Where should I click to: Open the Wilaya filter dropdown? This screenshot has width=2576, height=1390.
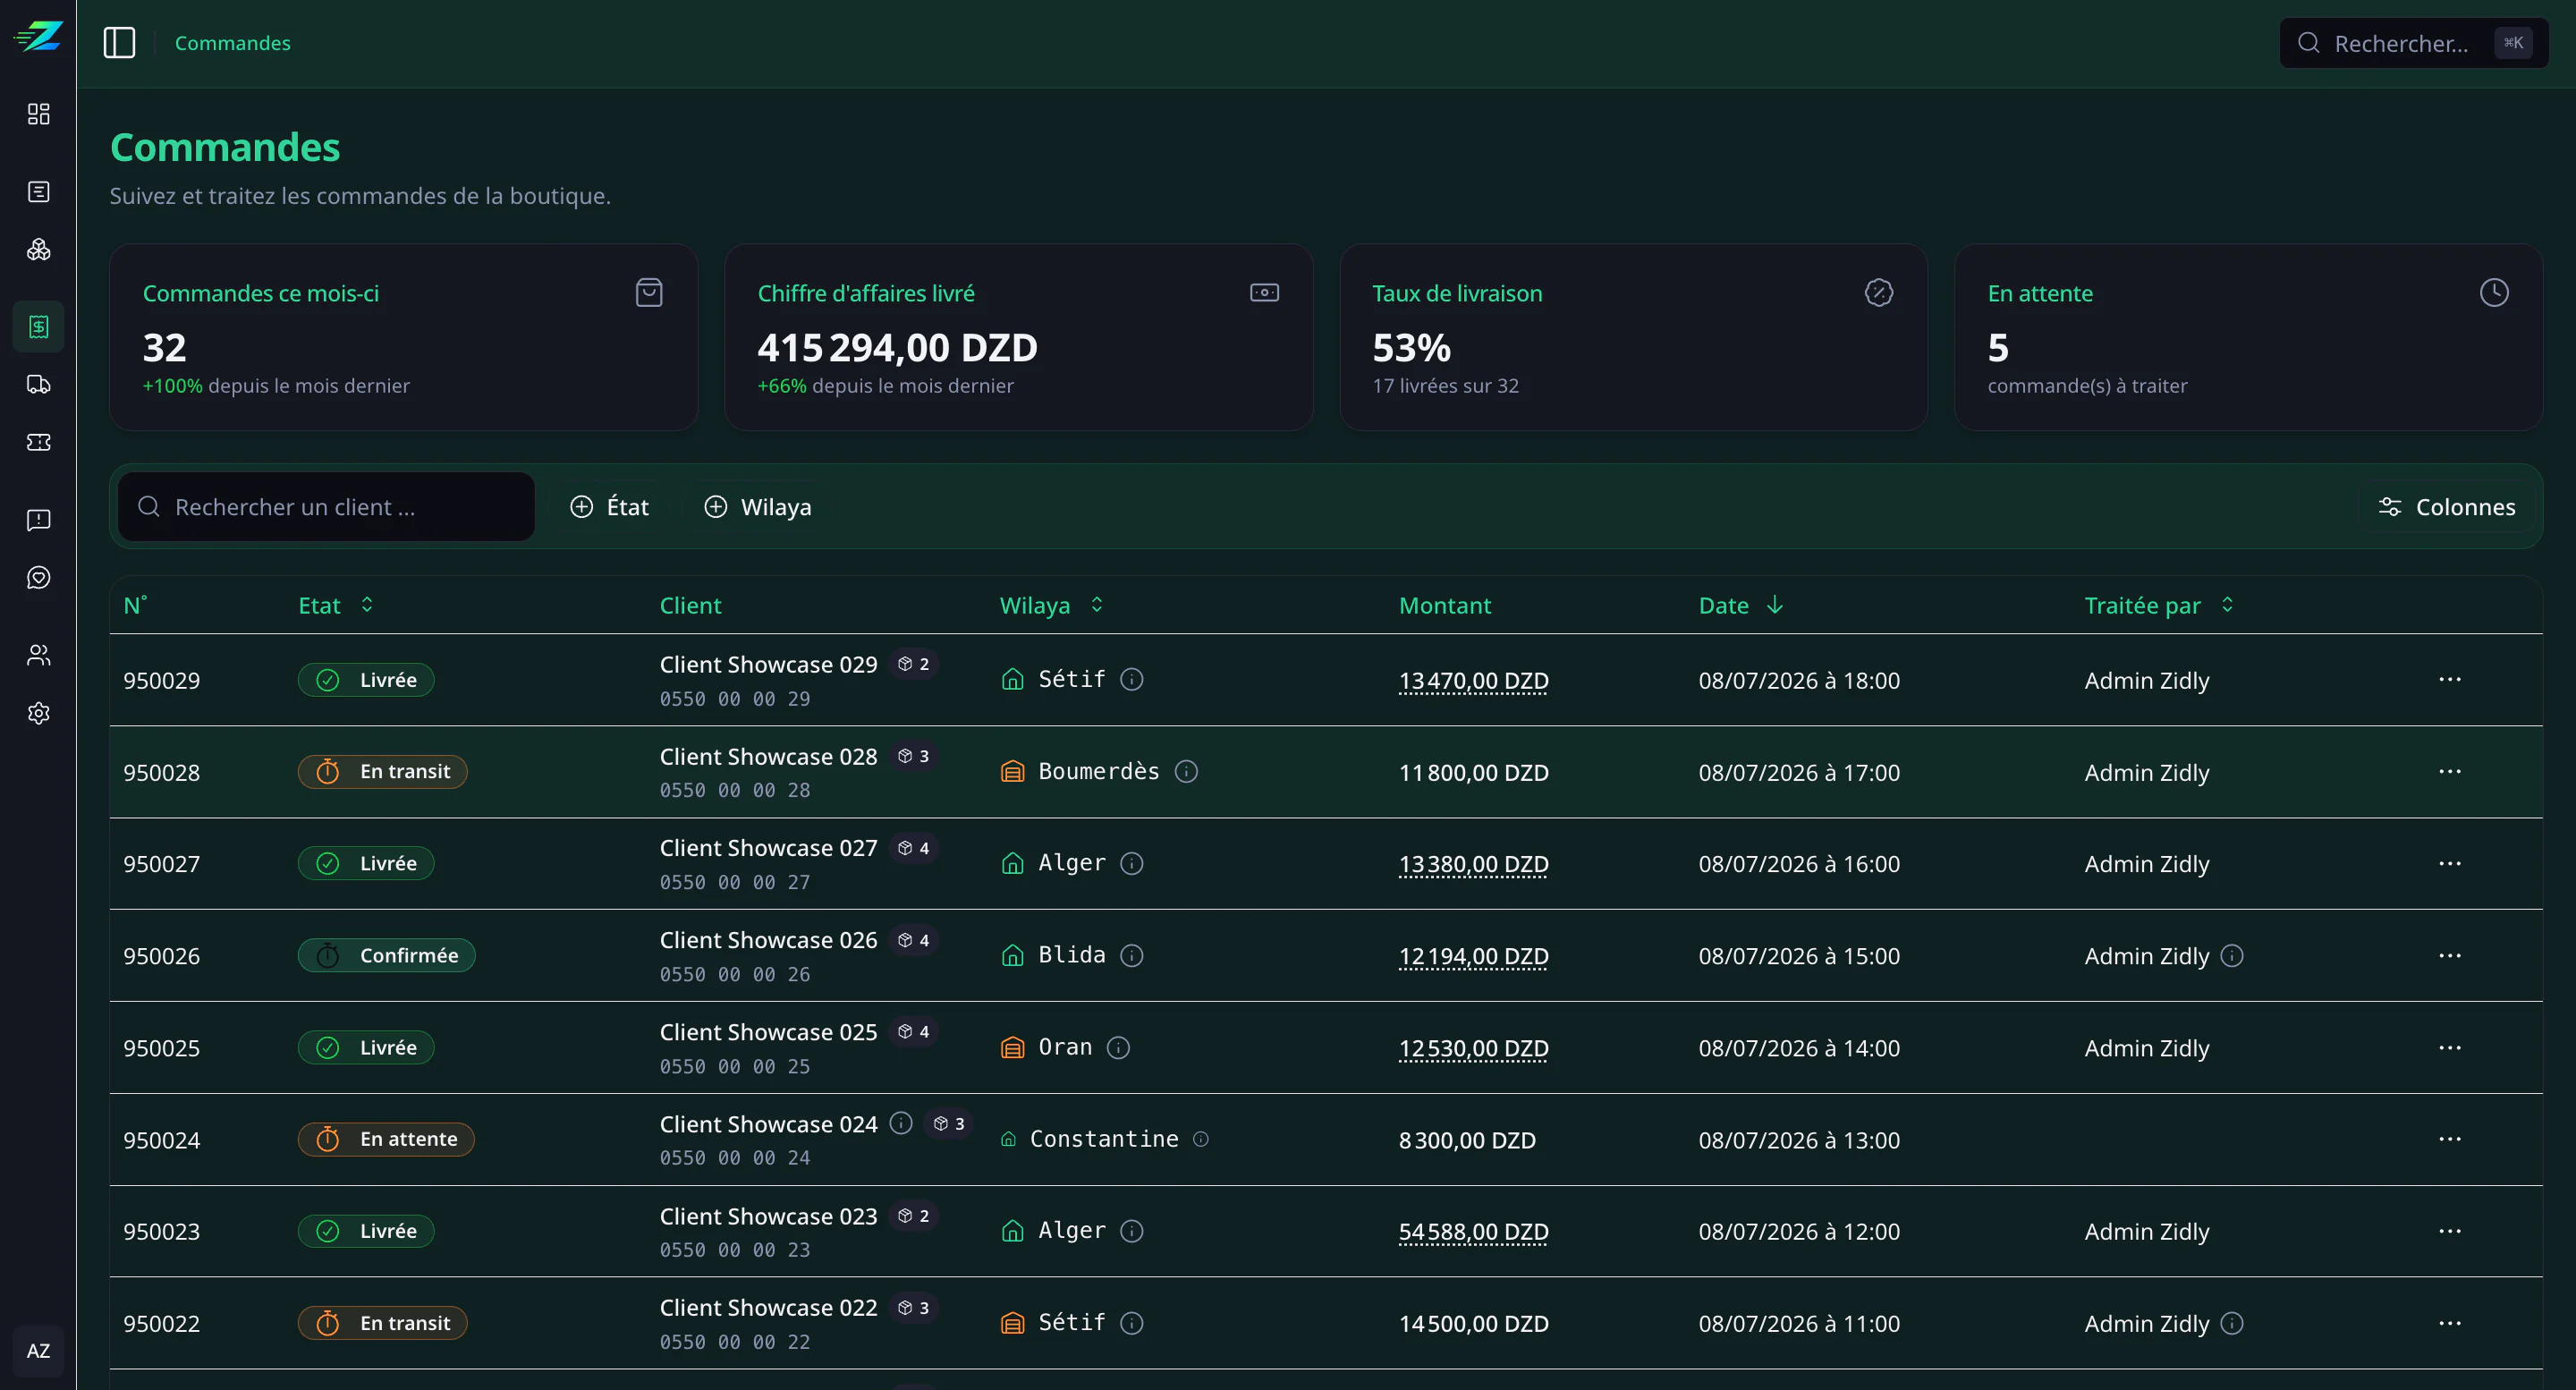(x=757, y=507)
